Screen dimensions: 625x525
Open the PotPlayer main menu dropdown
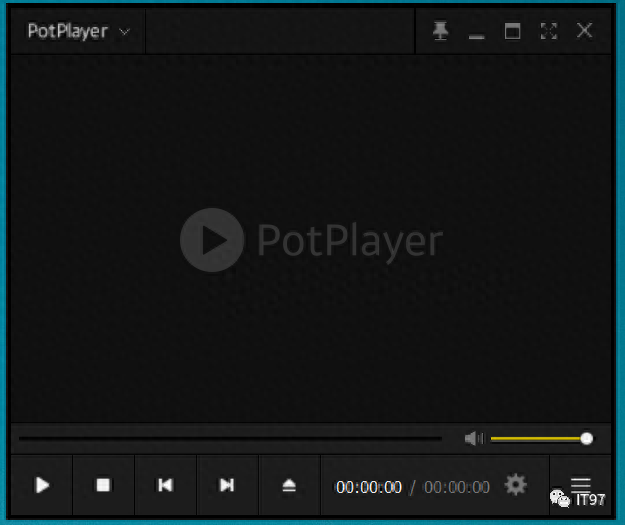point(78,31)
